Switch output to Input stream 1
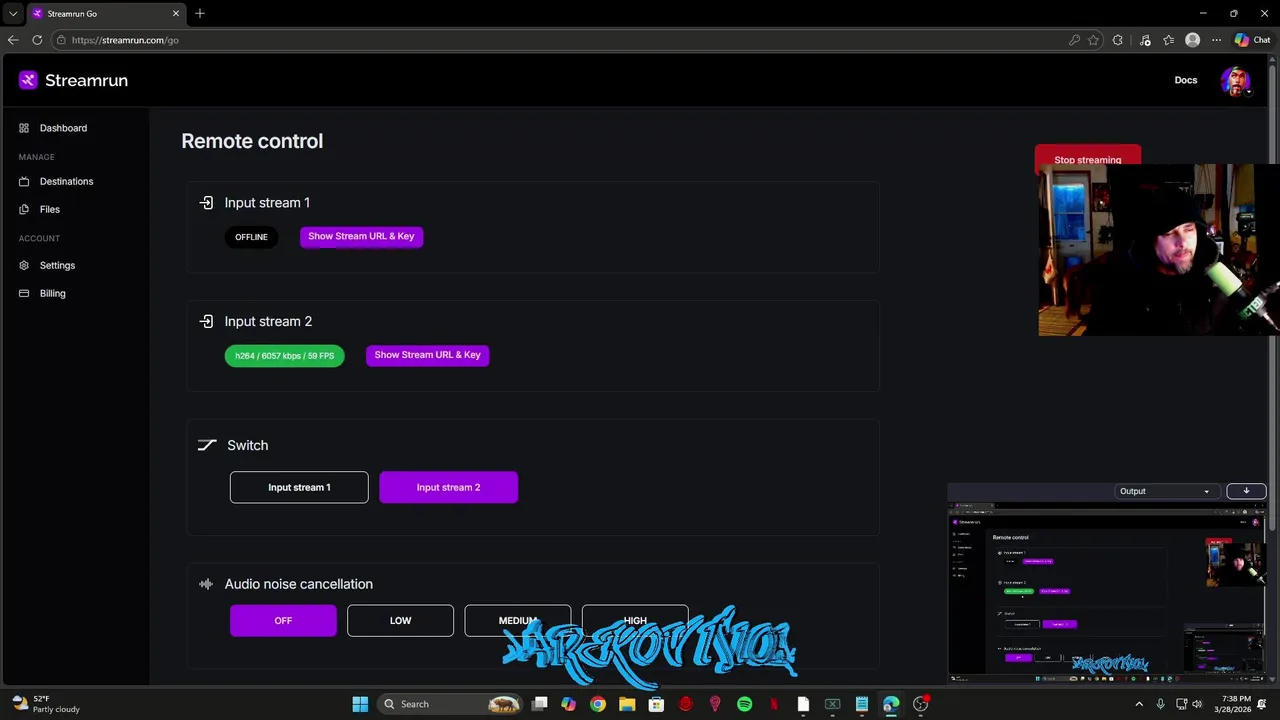 coord(299,487)
